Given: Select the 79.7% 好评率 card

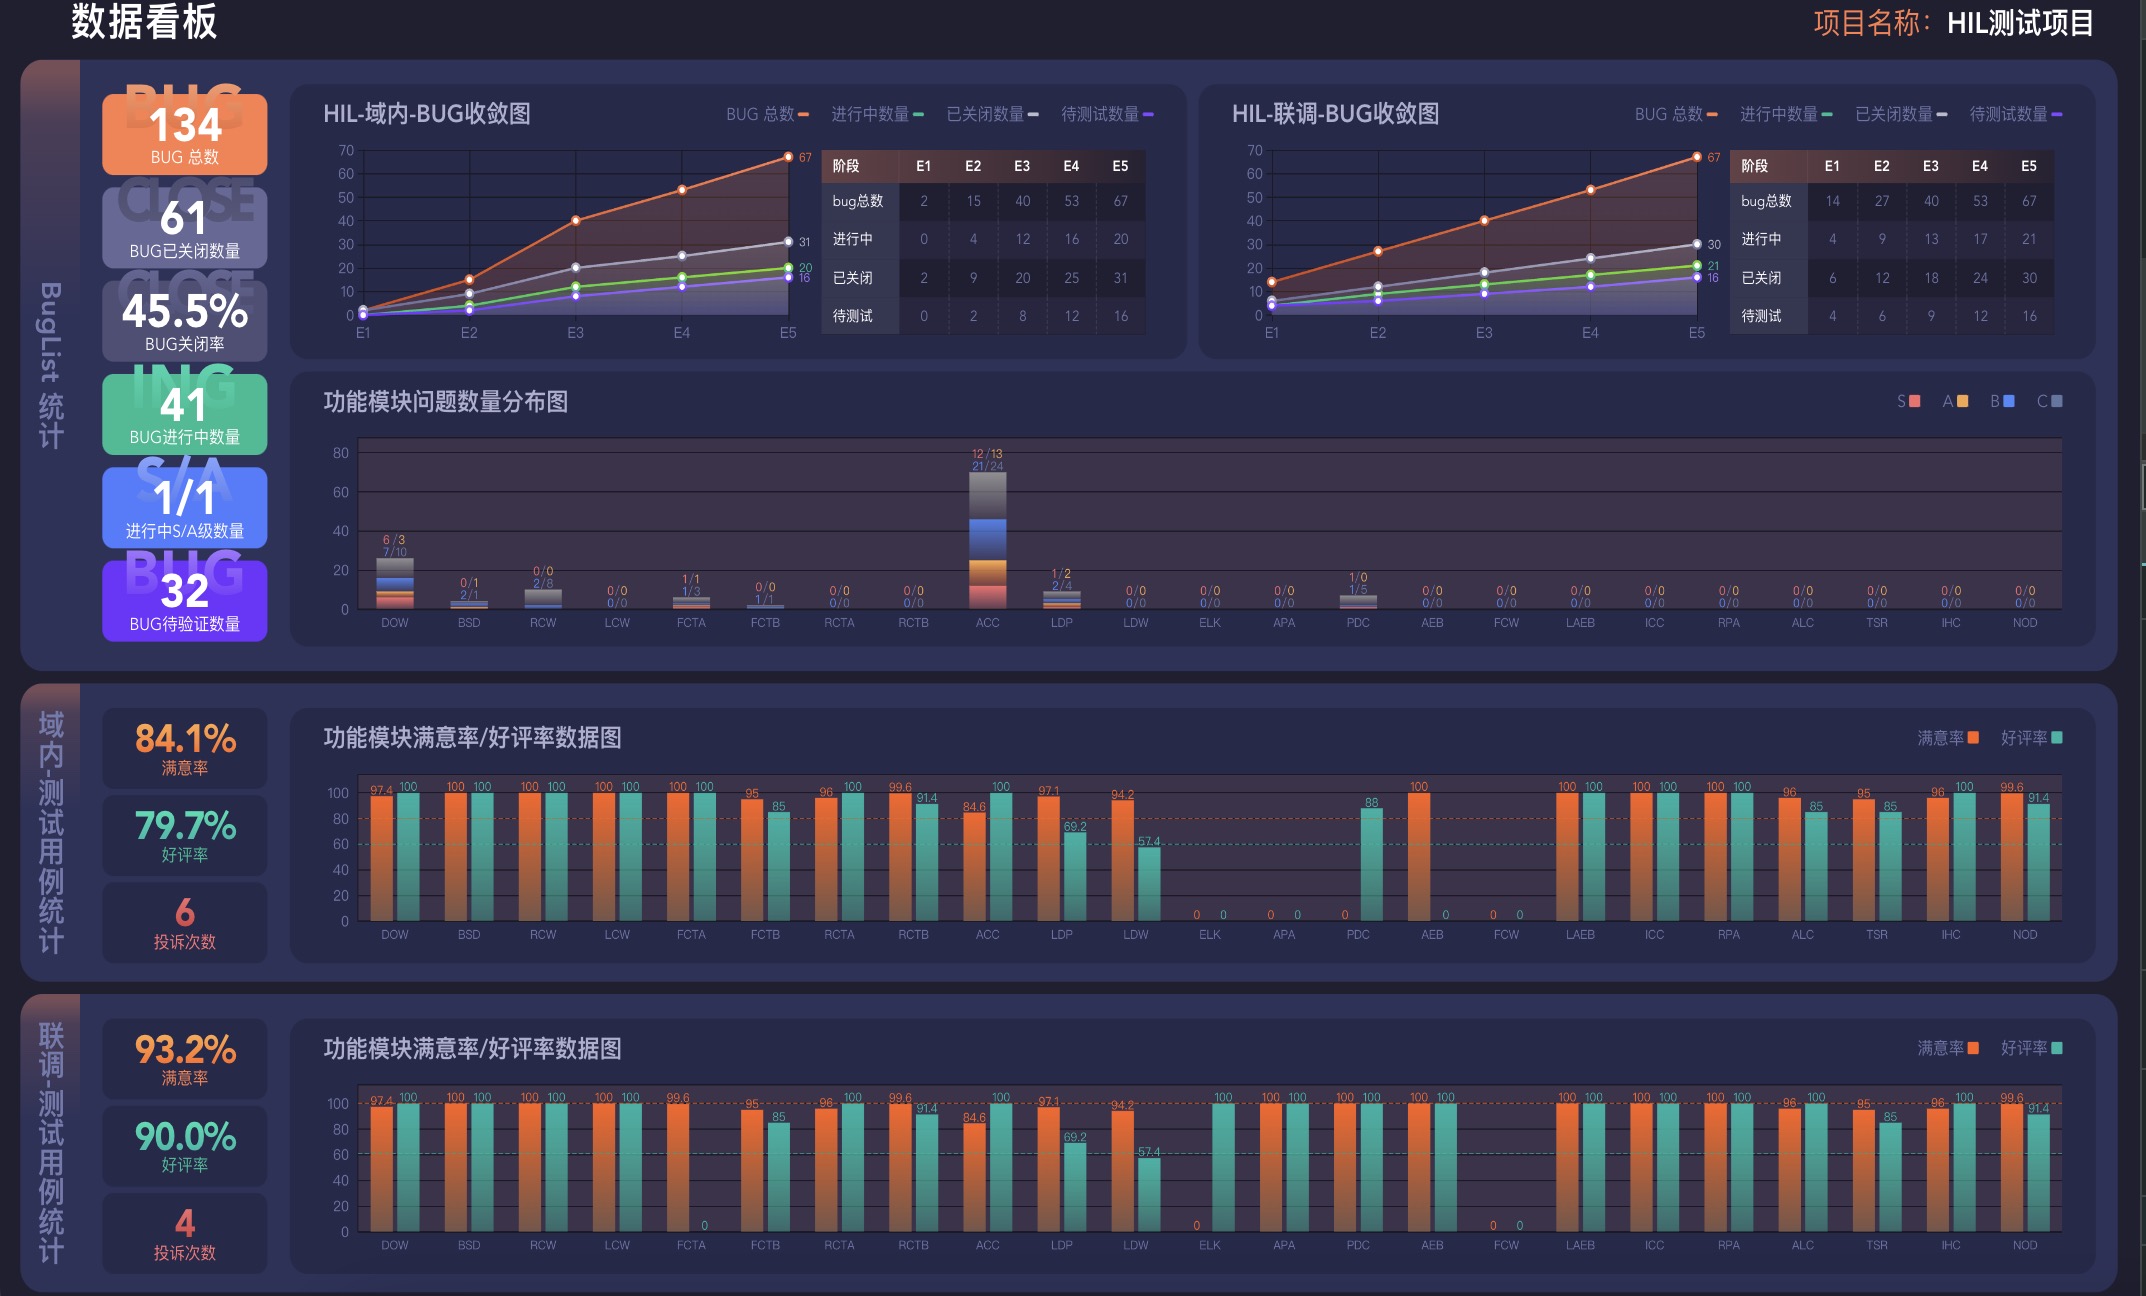Looking at the screenshot, I should pyautogui.click(x=185, y=836).
